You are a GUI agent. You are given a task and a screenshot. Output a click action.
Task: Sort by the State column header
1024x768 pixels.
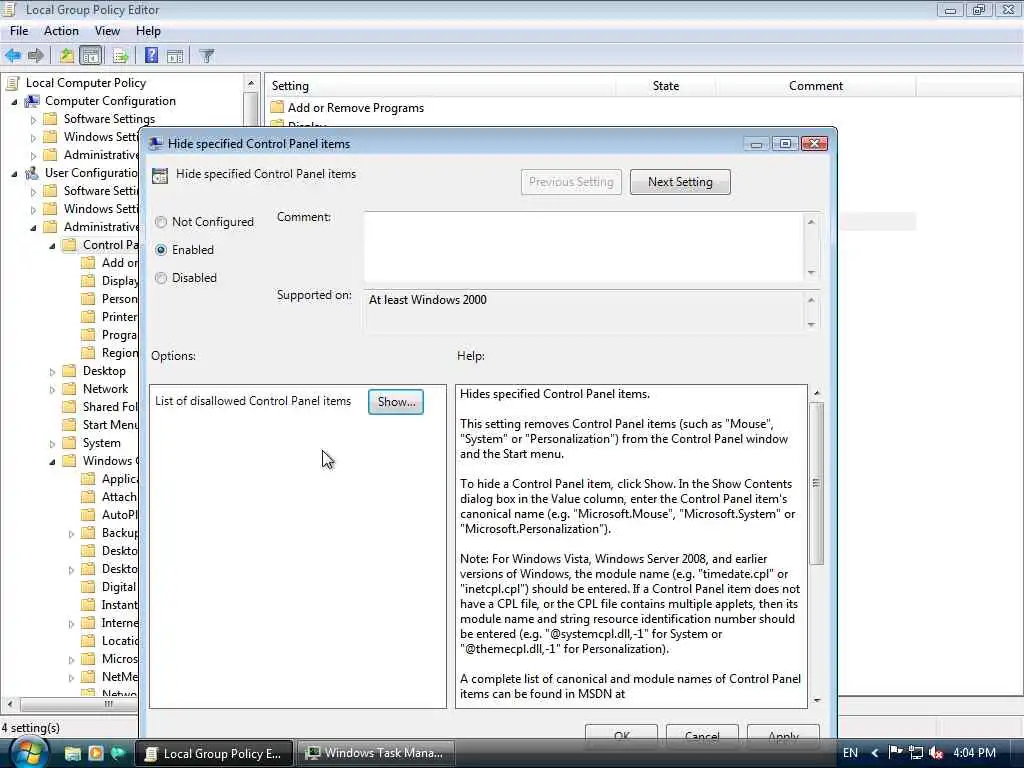click(x=665, y=86)
